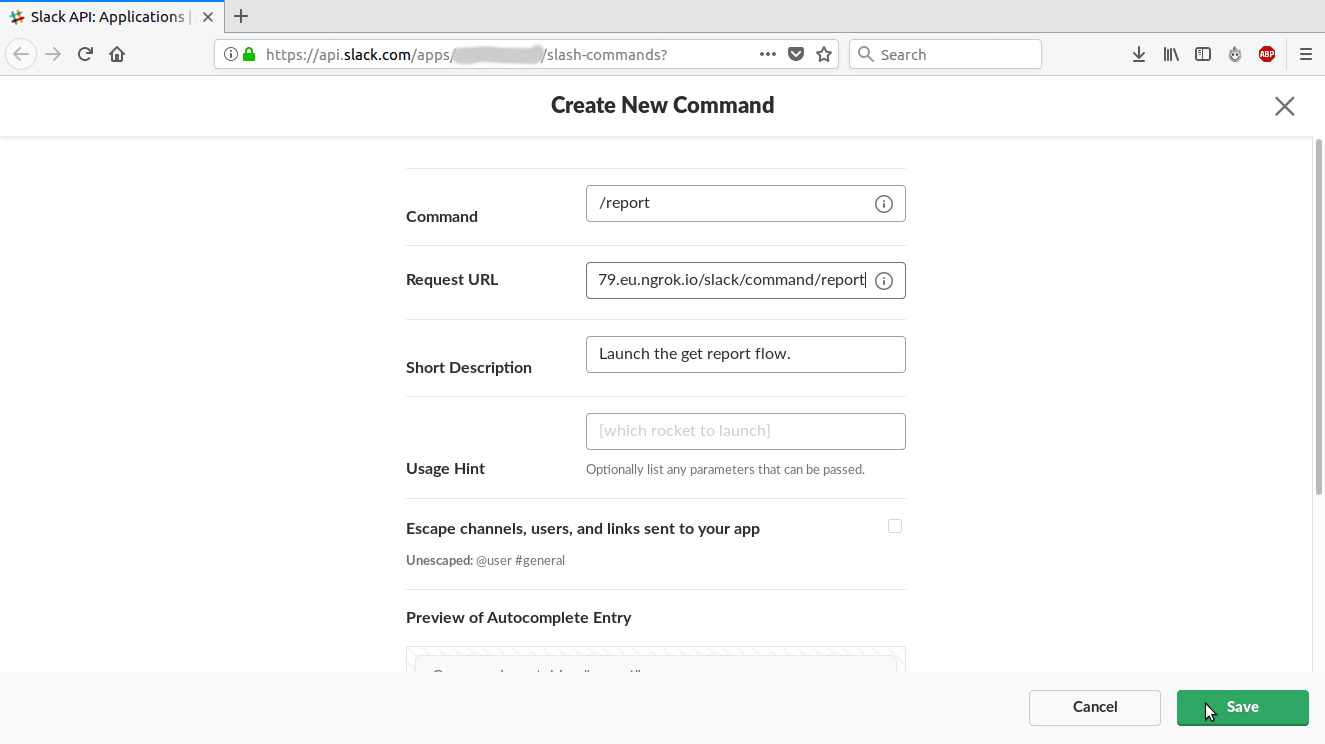Click the Usage Hint field
This screenshot has width=1325, height=744.
(x=746, y=431)
